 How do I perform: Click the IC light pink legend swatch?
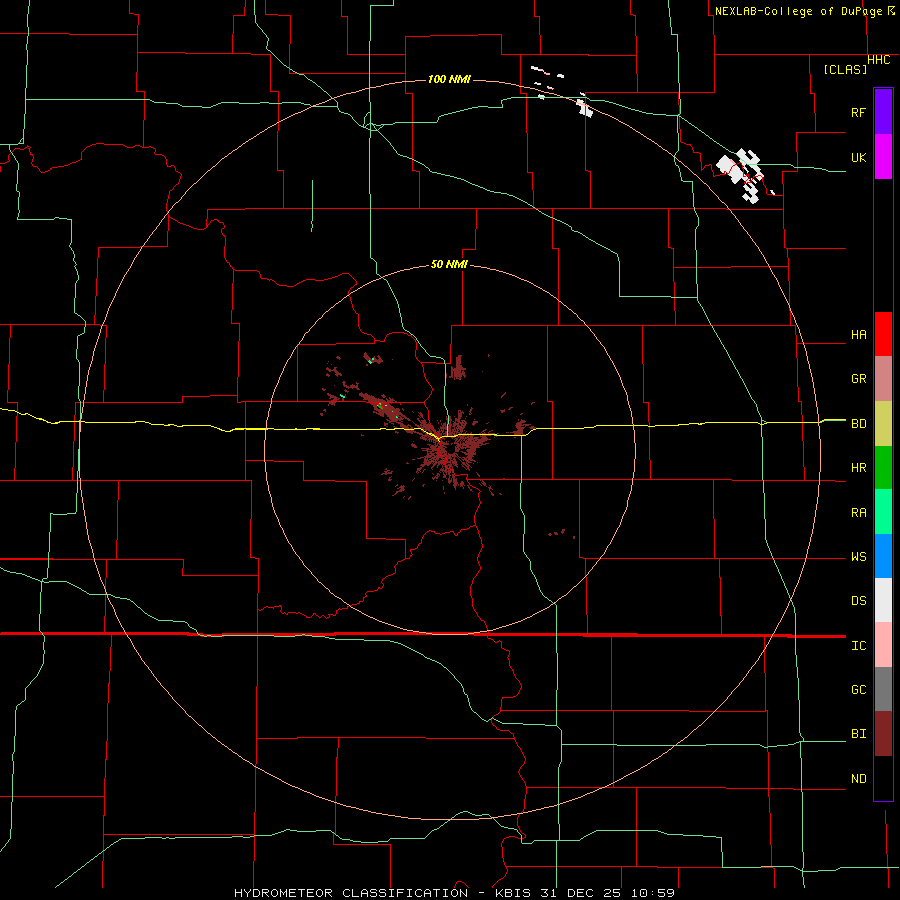pyautogui.click(x=883, y=645)
